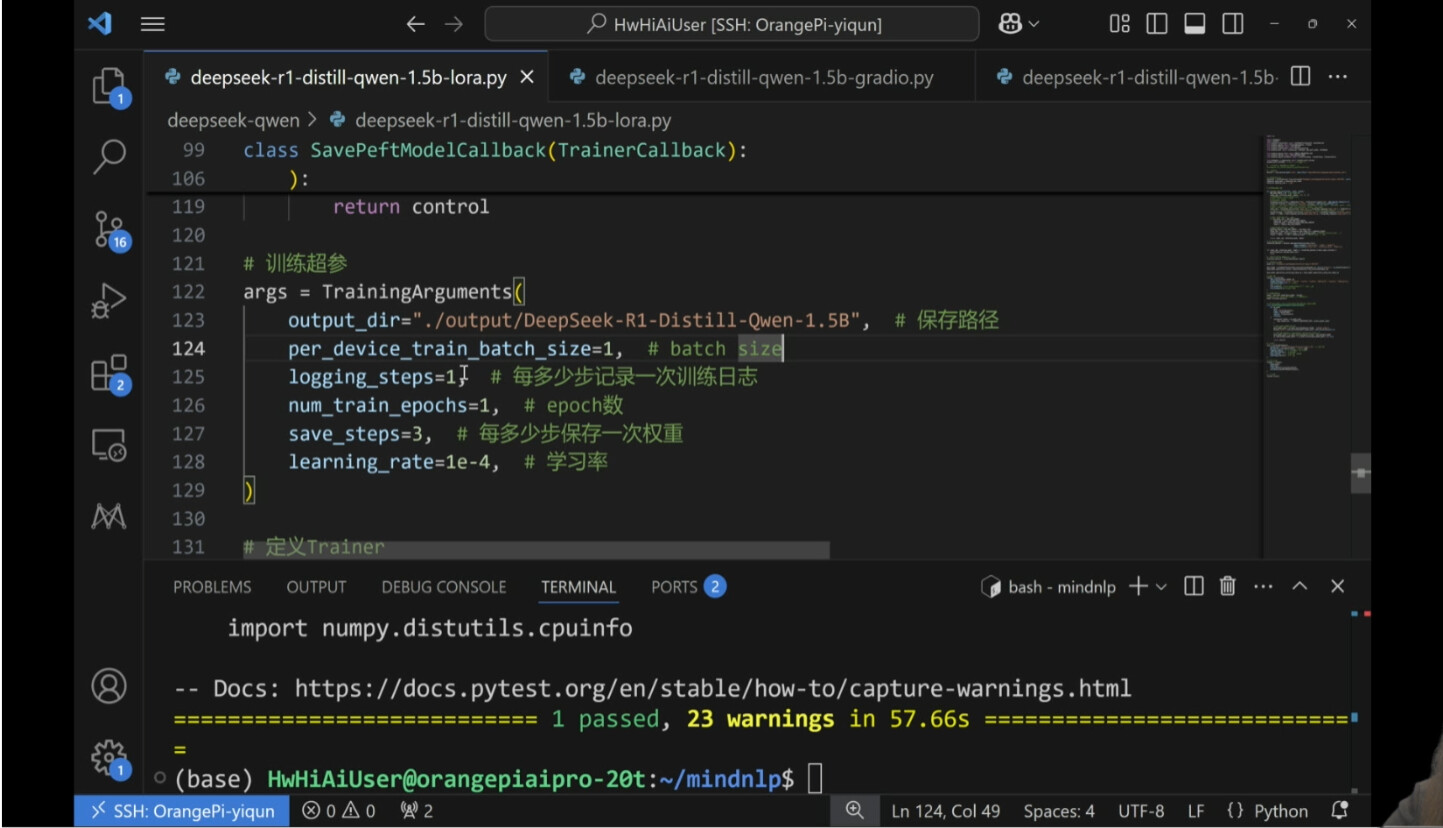The height and width of the screenshot is (828, 1443).
Task: Click the sticky class SavePeftModelCallback line
Action: coord(496,150)
